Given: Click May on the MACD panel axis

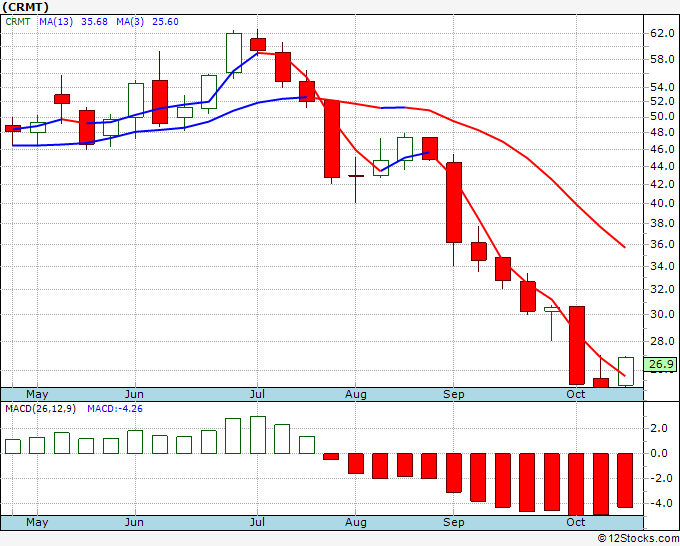Looking at the screenshot, I should click(x=37, y=522).
